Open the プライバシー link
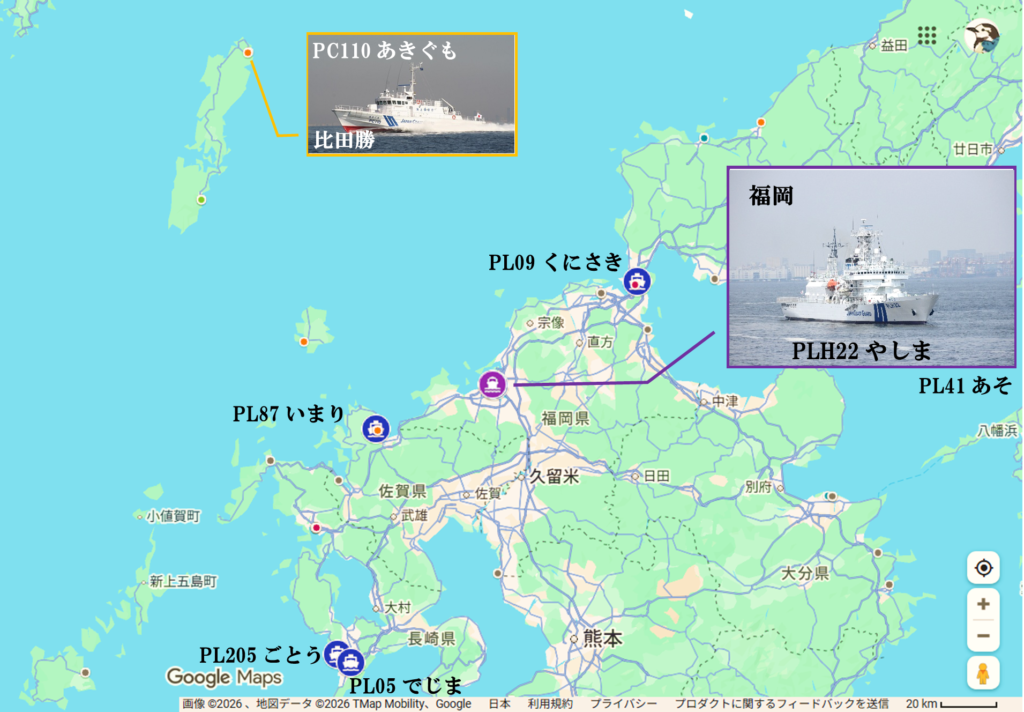The width and height of the screenshot is (1024, 712). coord(624,704)
